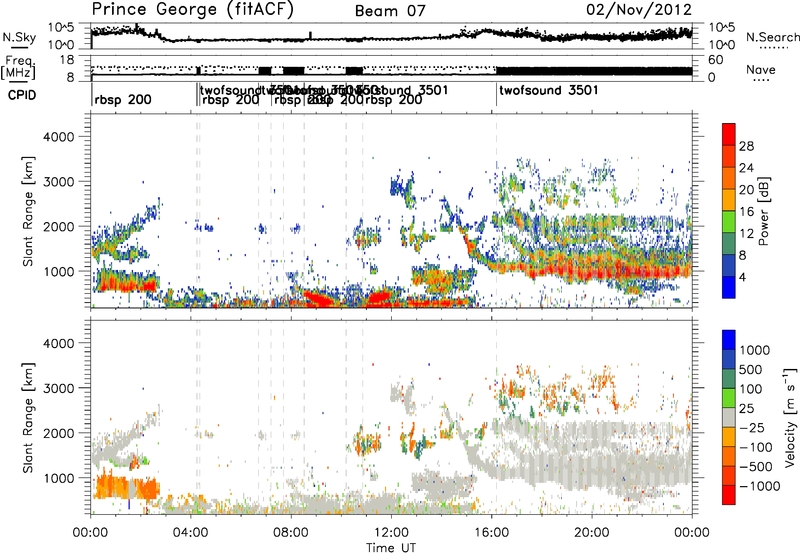Click the '16' tick on power colorbar
The image size is (800, 554).
pos(746,212)
